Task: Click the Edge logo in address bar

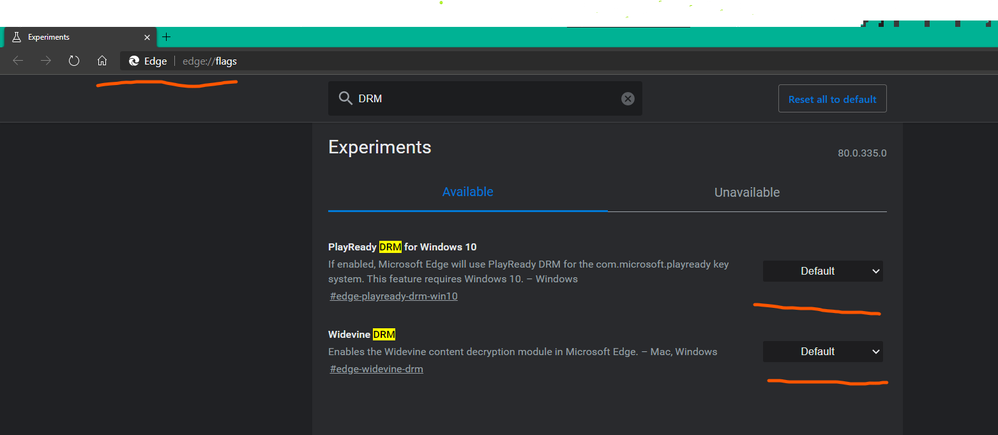Action: (x=134, y=61)
